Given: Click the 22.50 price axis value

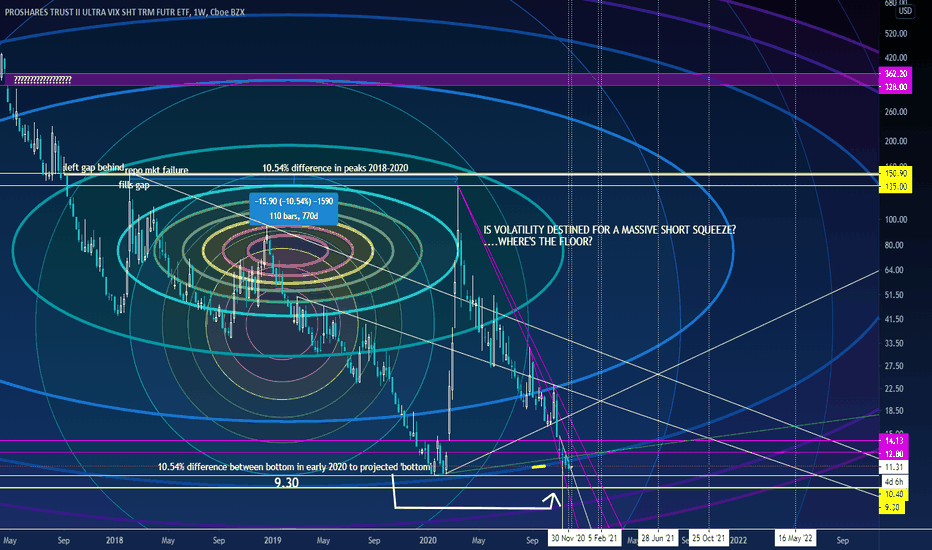Looking at the screenshot, I should pos(894,388).
